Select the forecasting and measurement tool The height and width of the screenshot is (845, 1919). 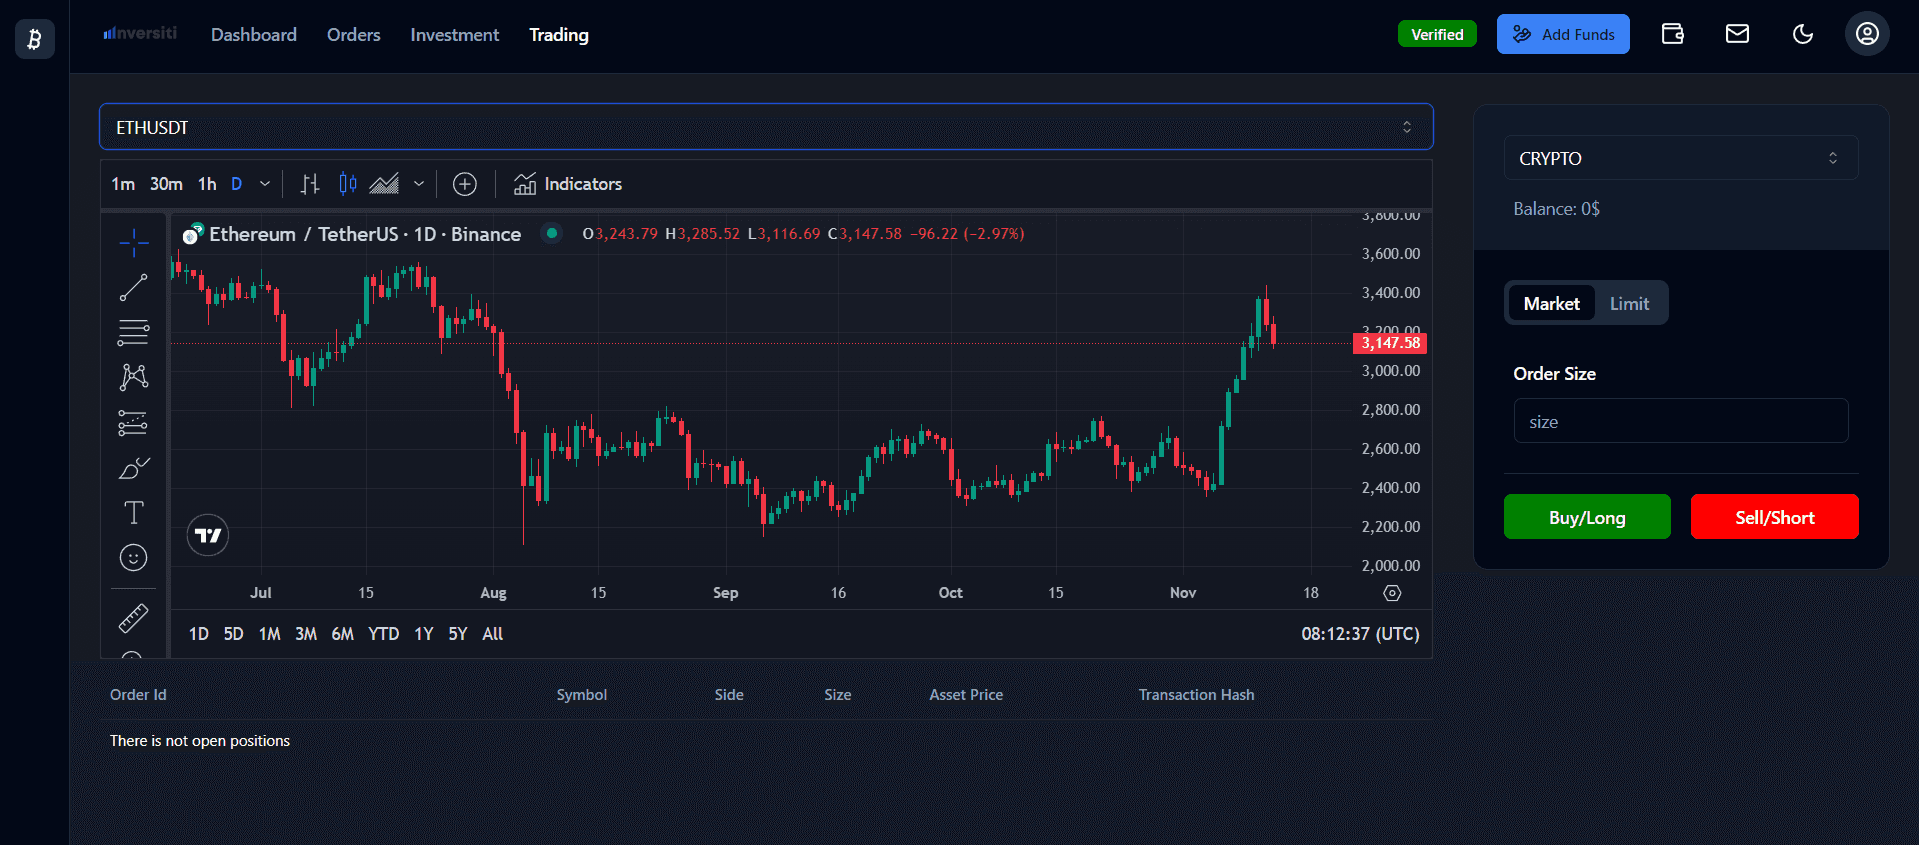[x=134, y=423]
